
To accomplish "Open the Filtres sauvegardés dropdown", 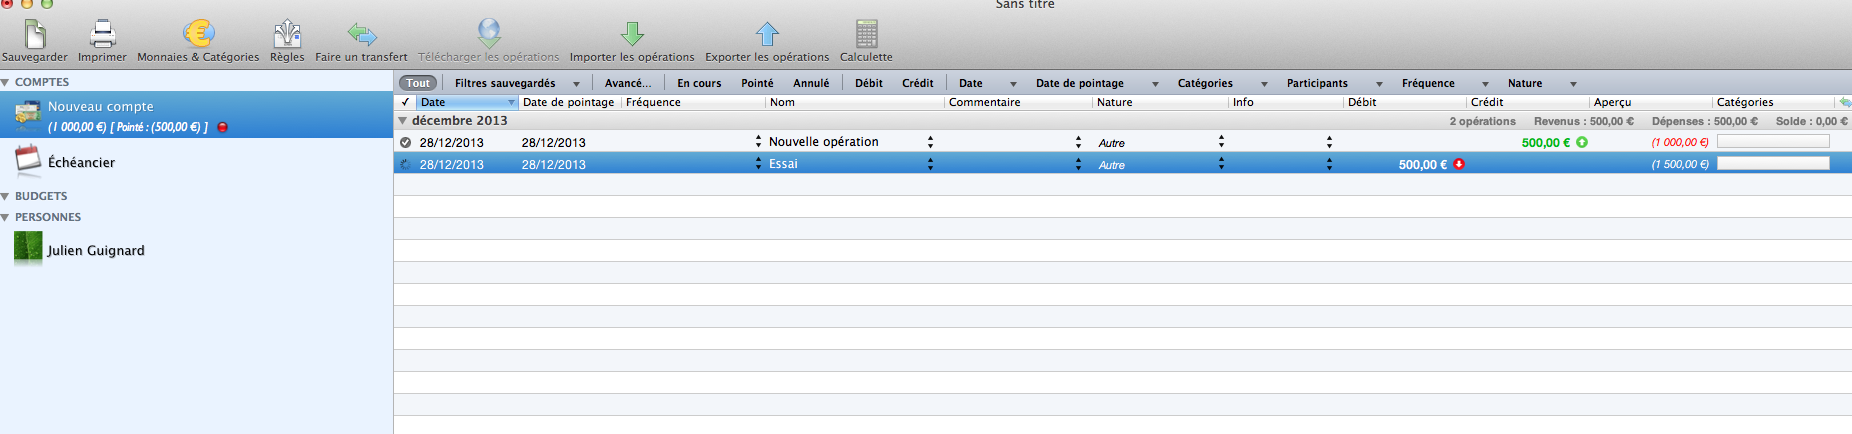I will pyautogui.click(x=517, y=83).
